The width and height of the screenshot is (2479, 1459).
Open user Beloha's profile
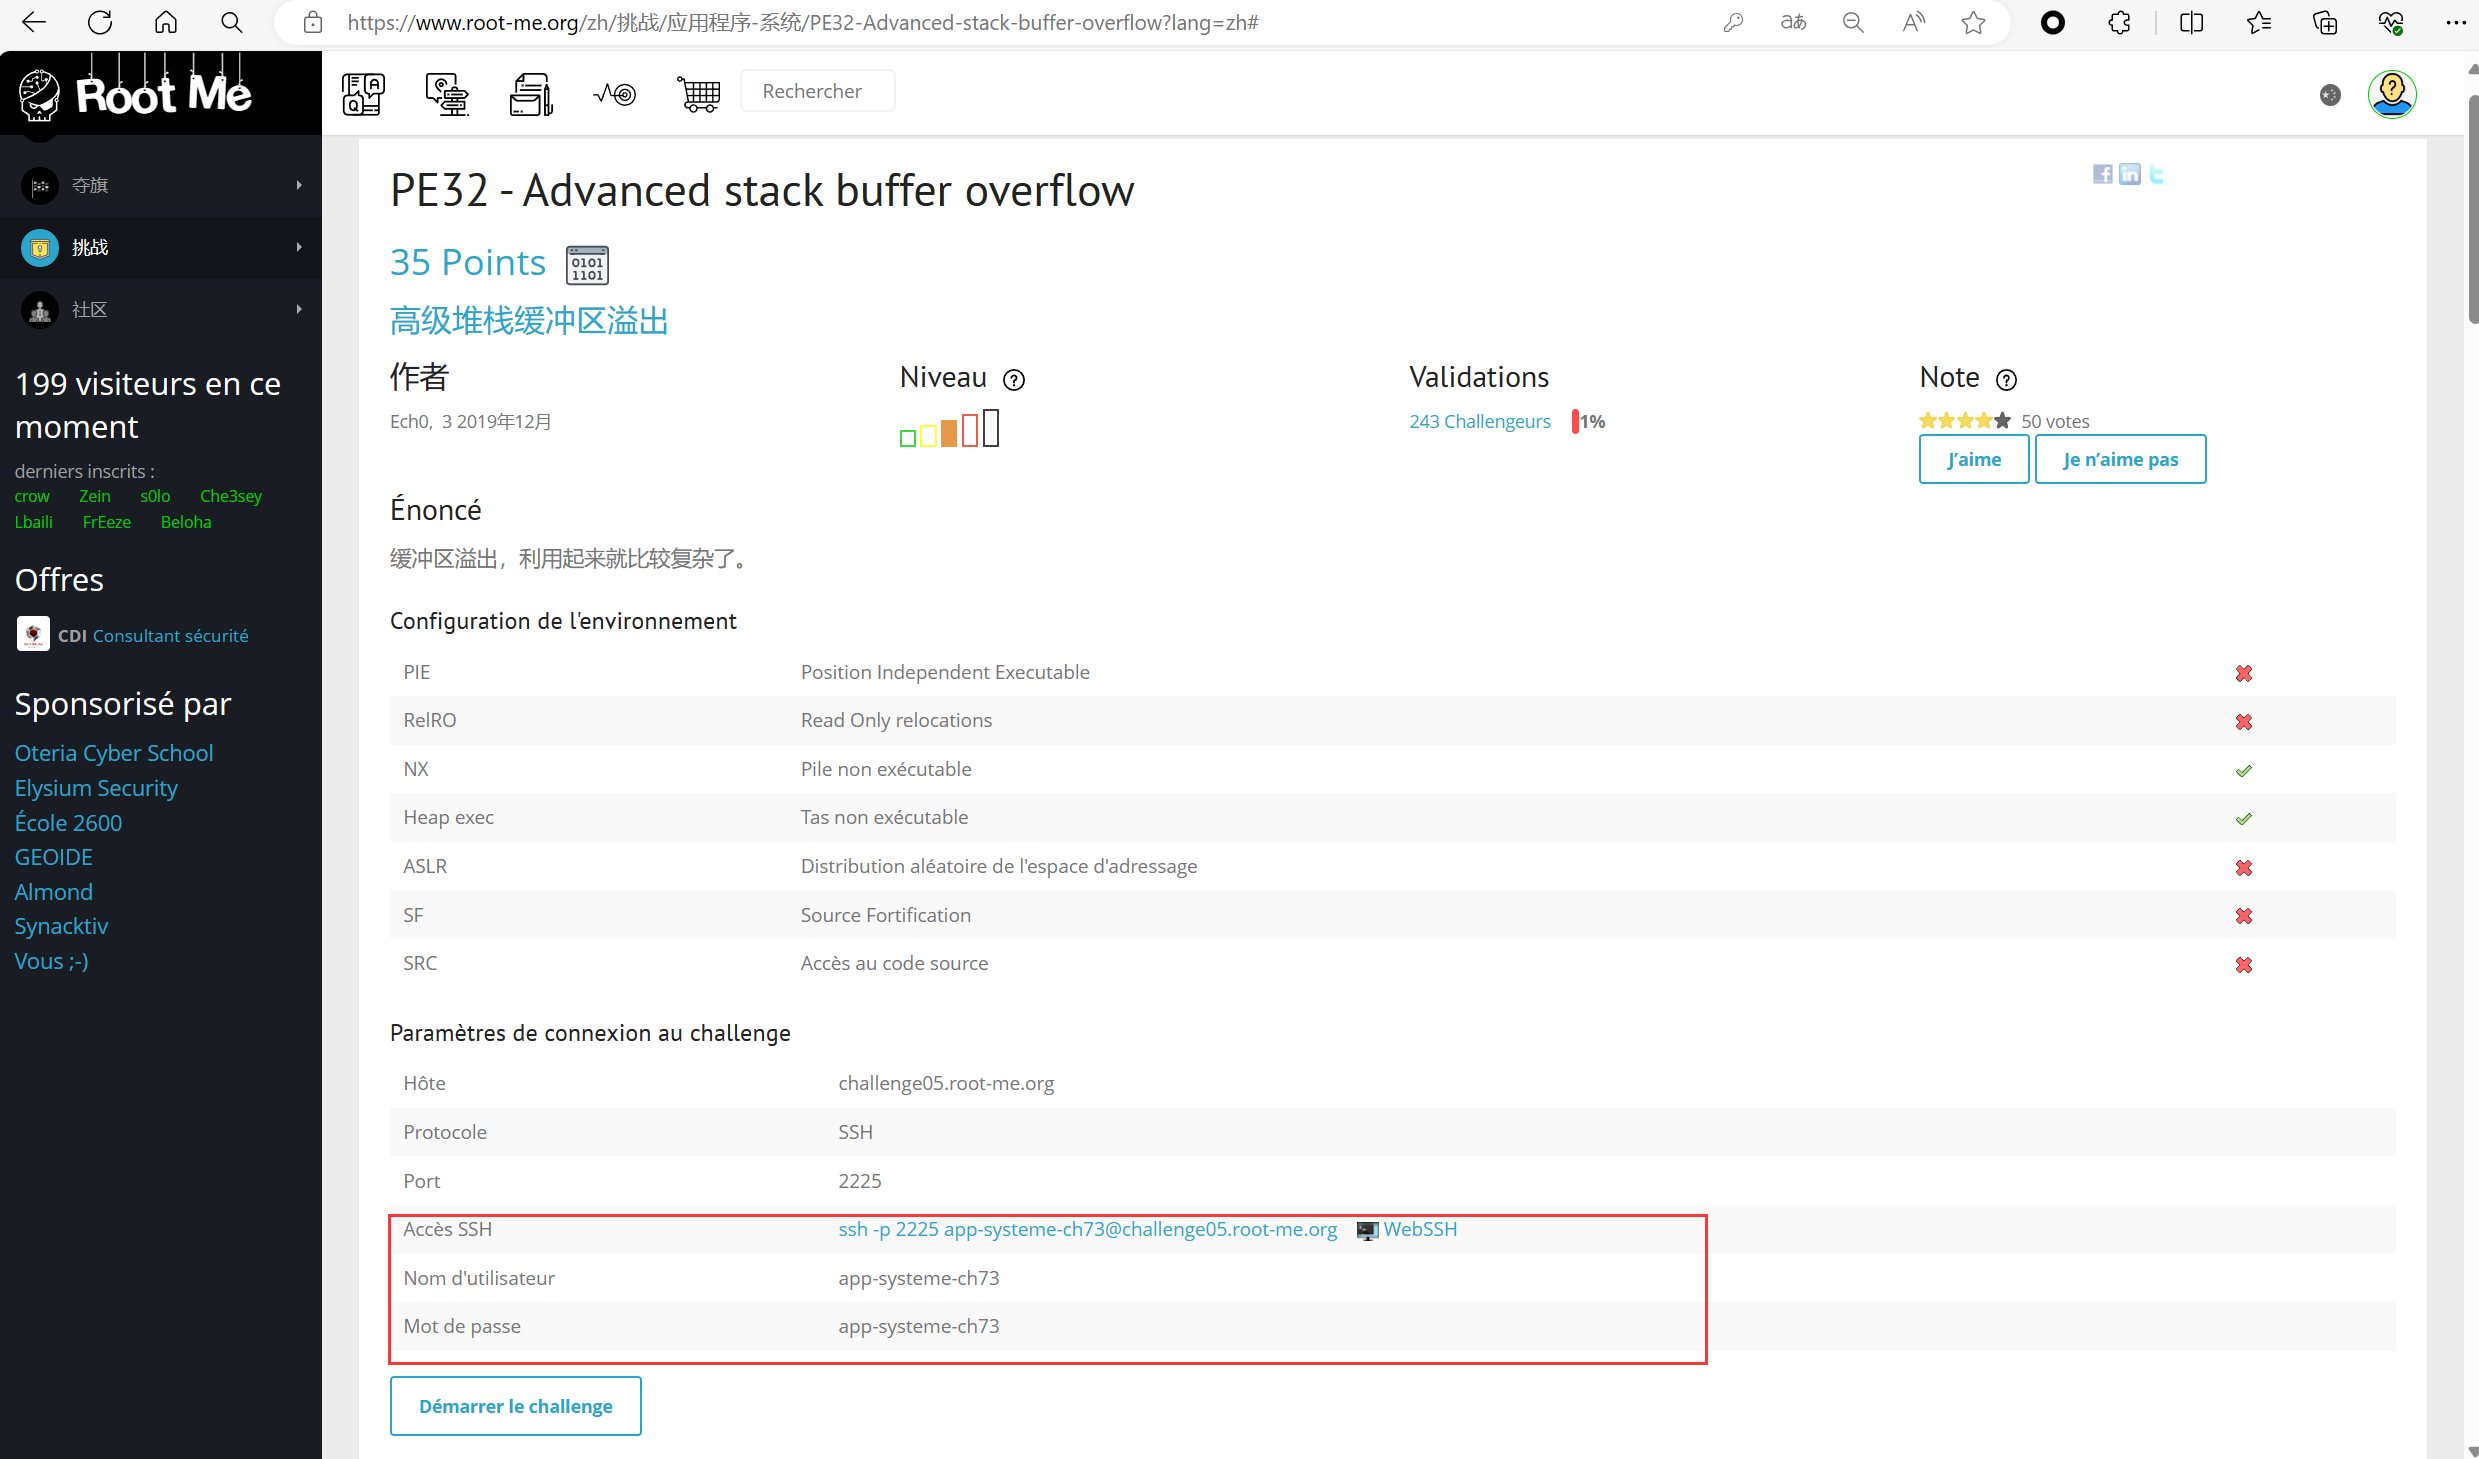(186, 522)
